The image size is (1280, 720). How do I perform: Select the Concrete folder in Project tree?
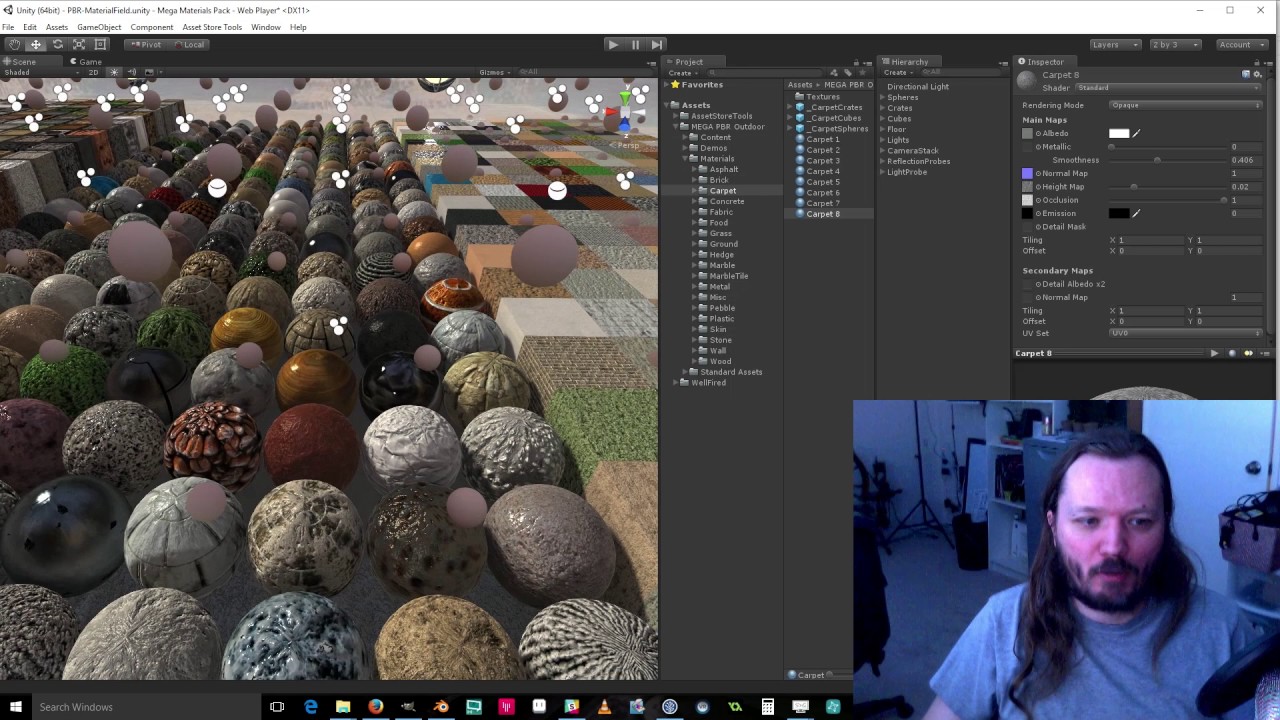[x=721, y=201]
